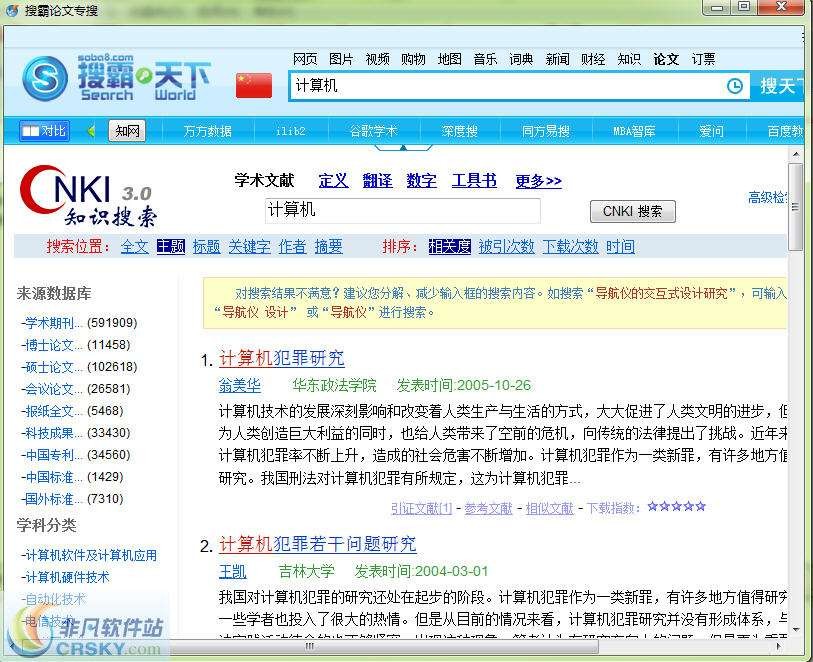Viewport: 813px width, 662px height.
Task: Click the CNKI logo
Action: (88, 196)
